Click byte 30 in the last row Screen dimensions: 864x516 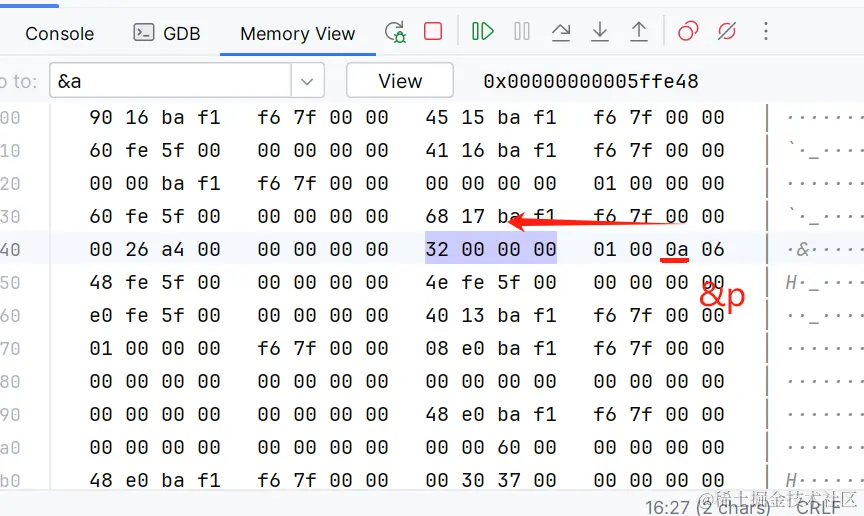pyautogui.click(x=473, y=480)
